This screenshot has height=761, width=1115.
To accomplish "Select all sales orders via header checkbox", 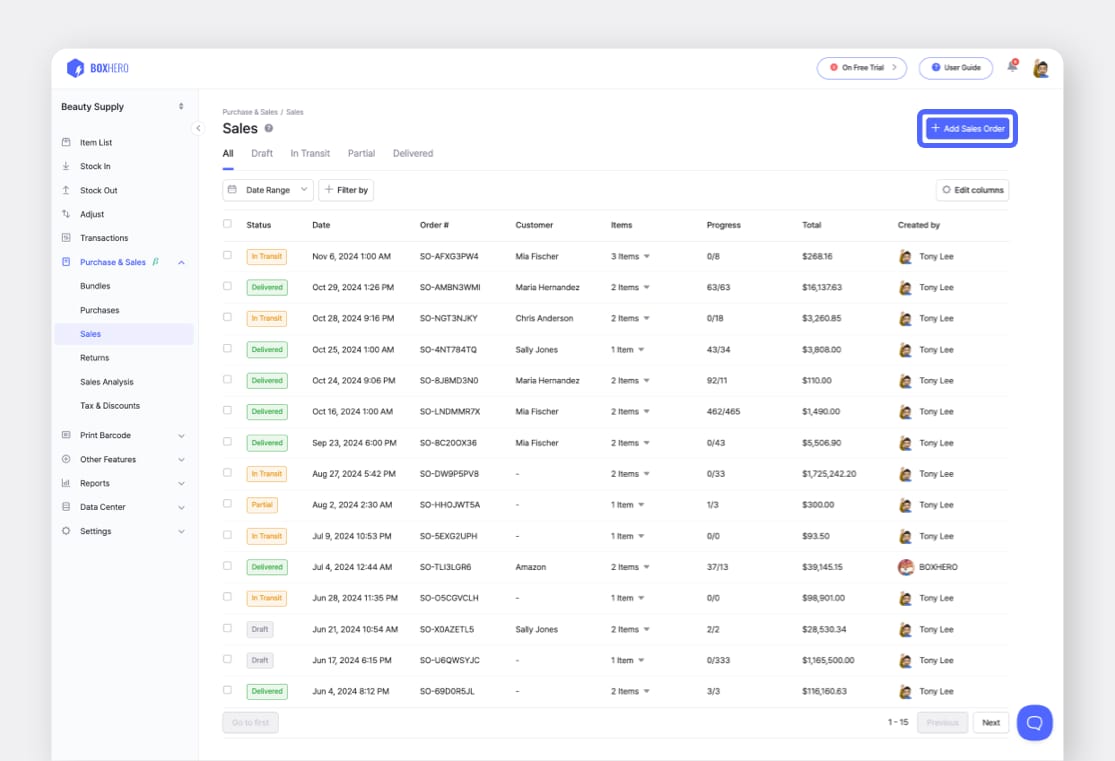I will (x=228, y=224).
